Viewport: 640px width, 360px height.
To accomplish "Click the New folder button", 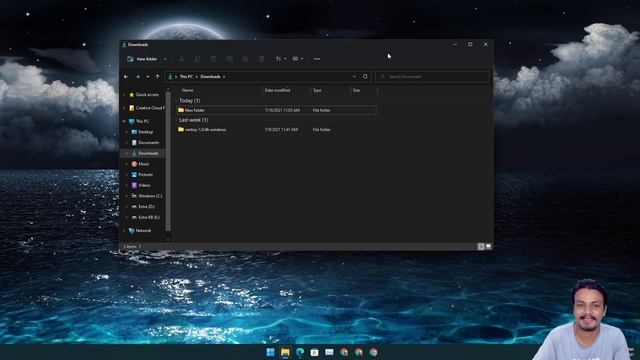I will (x=142, y=59).
